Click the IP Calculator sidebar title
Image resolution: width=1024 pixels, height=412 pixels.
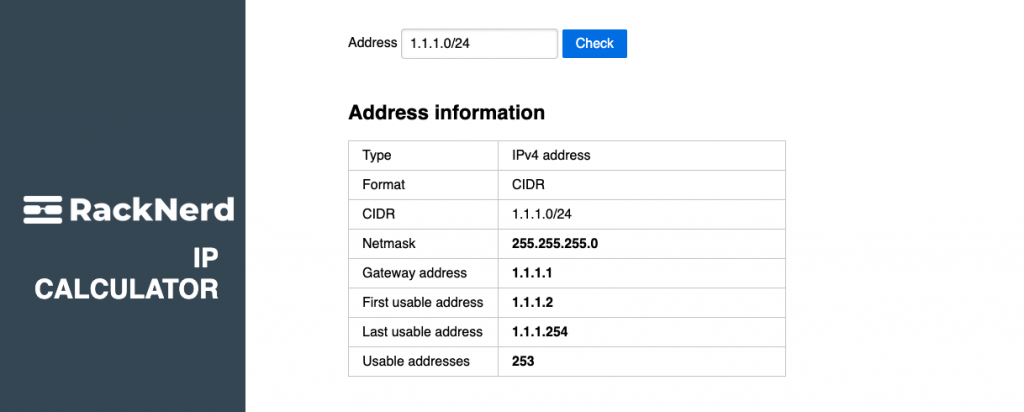(127, 274)
